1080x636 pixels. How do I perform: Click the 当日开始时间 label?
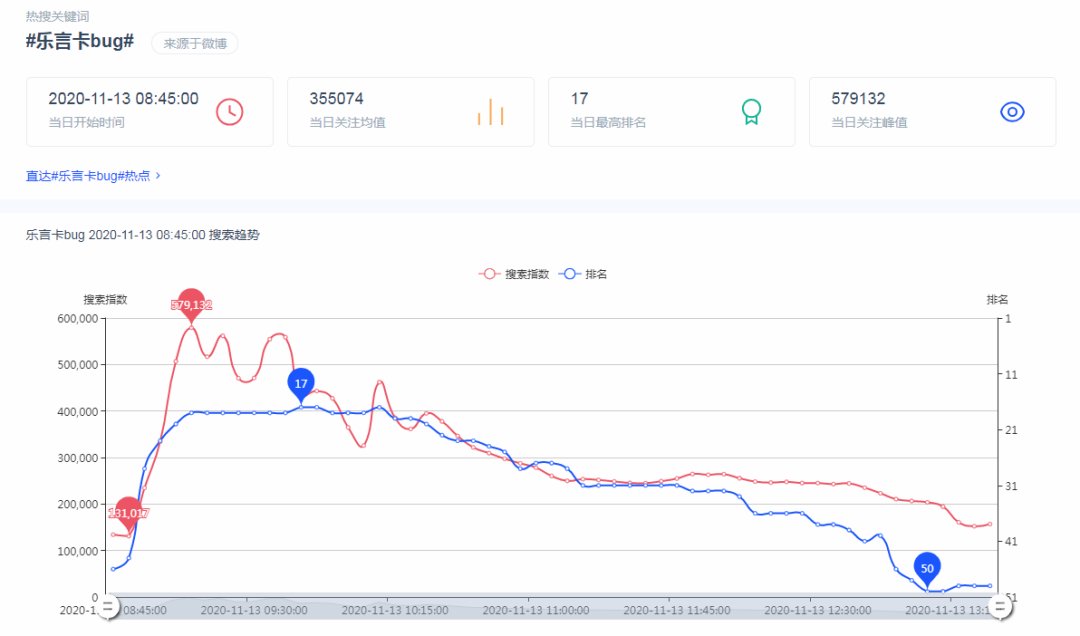[86, 123]
